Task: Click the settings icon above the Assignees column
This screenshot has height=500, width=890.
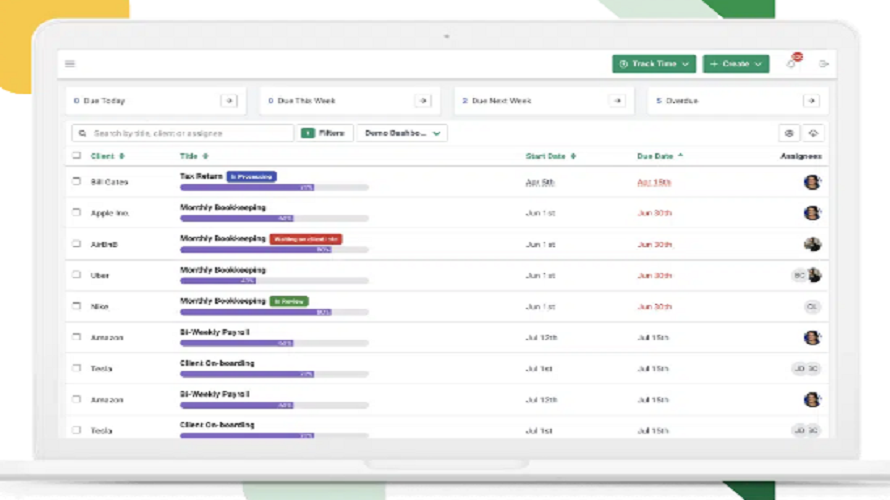Action: click(789, 133)
